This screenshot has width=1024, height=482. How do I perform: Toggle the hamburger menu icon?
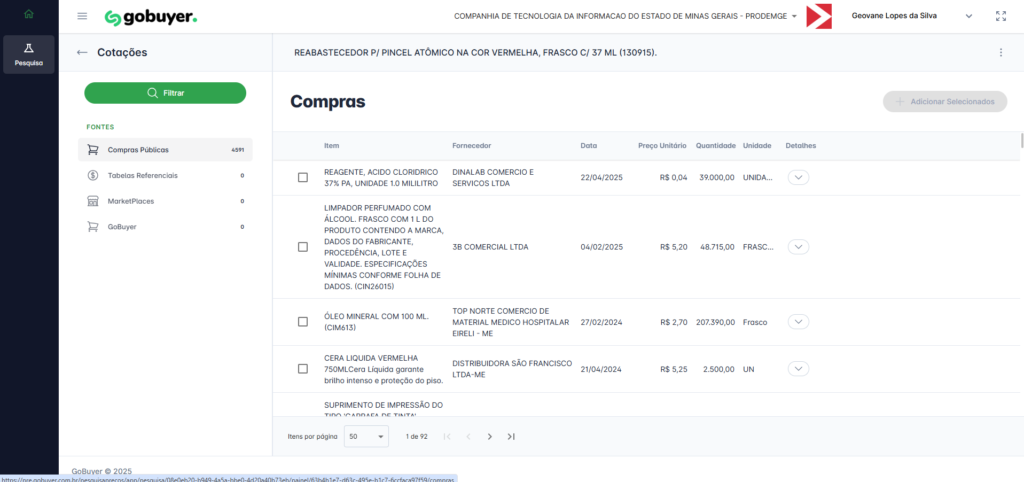click(x=82, y=17)
